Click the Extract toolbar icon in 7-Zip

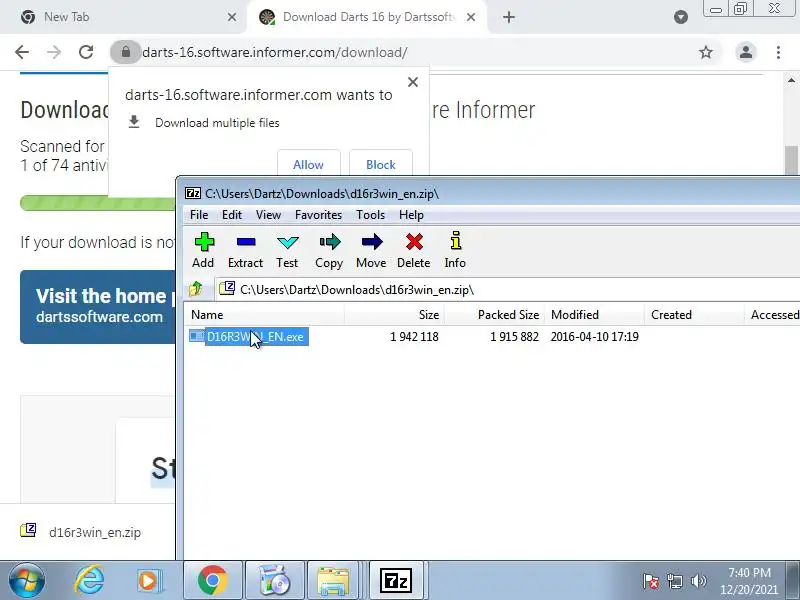point(245,250)
